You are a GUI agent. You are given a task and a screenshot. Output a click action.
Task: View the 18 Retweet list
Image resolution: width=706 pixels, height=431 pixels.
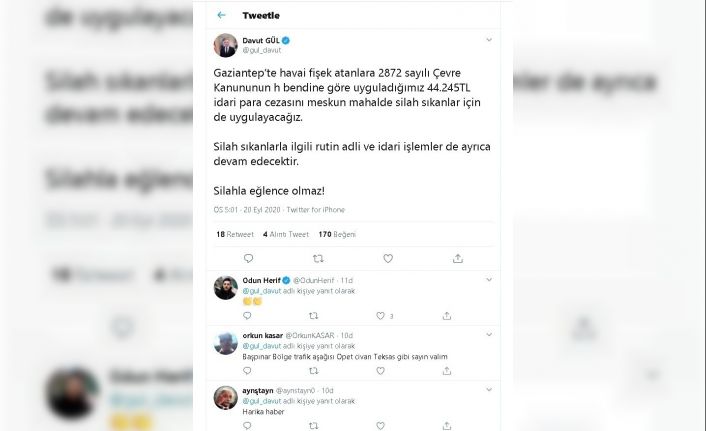coord(235,234)
